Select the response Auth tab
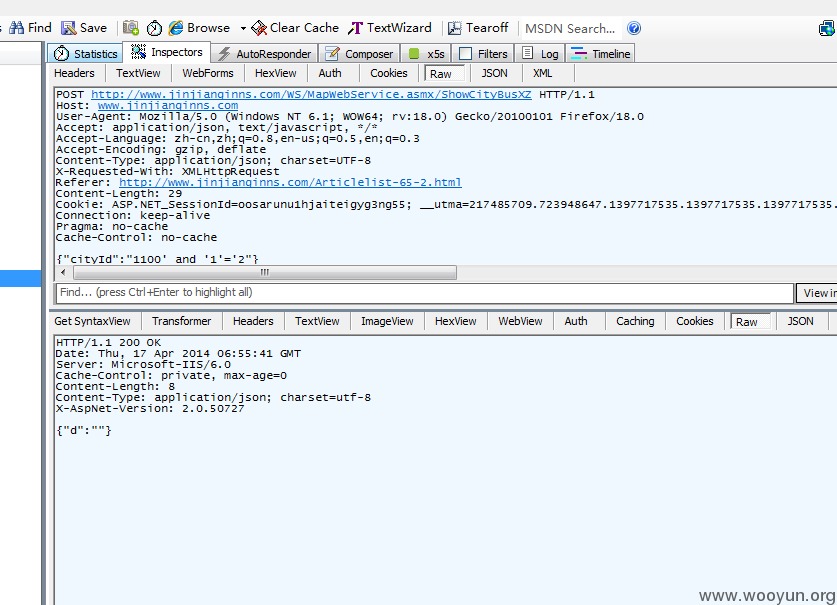The width and height of the screenshot is (837, 605). pyautogui.click(x=576, y=321)
